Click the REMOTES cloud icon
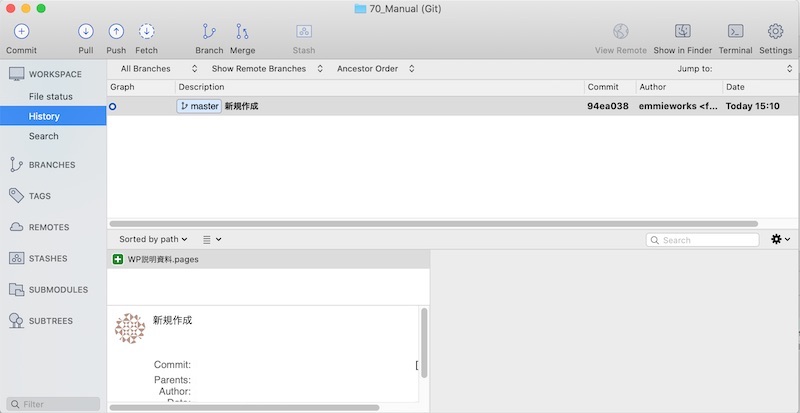Image resolution: width=800 pixels, height=413 pixels. [x=16, y=227]
